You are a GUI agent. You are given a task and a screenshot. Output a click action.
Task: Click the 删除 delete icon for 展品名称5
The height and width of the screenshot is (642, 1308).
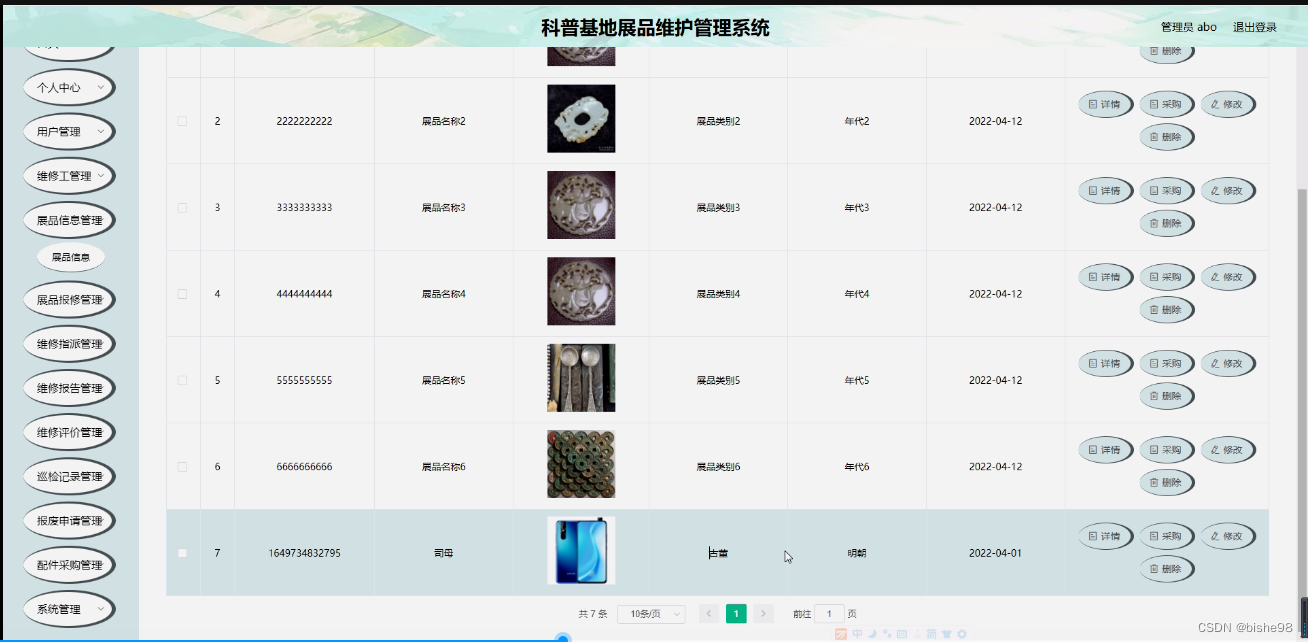1166,395
